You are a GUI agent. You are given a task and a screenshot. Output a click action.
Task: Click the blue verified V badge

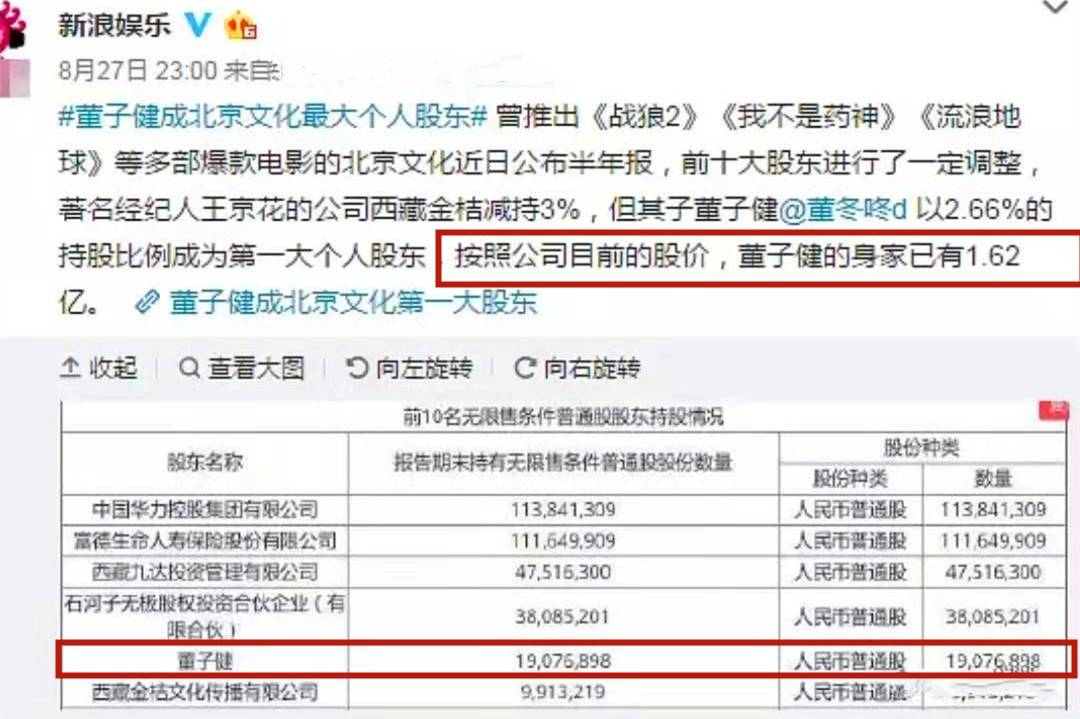pos(198,25)
